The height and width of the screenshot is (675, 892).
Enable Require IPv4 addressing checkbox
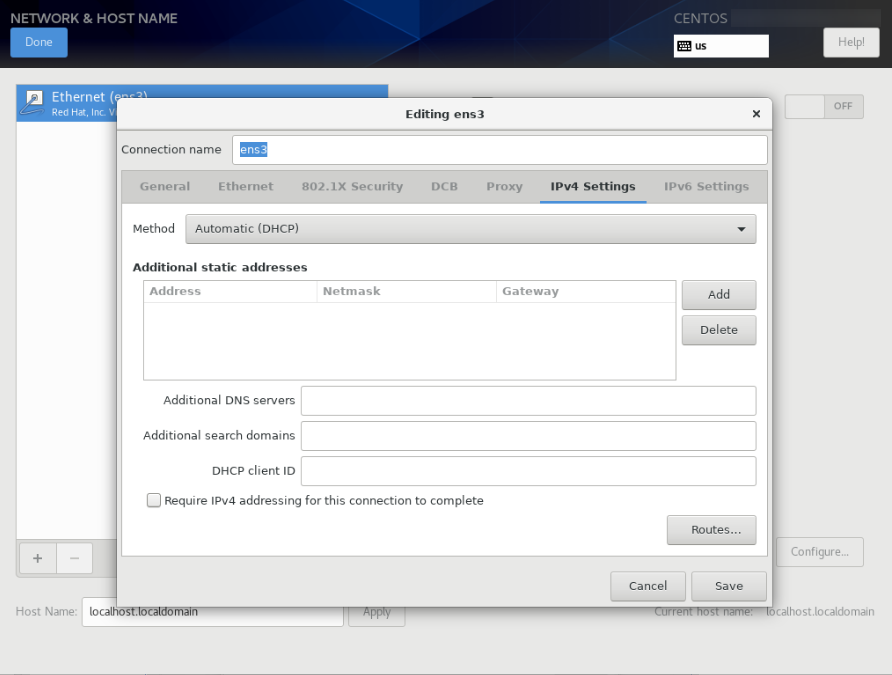[x=154, y=500]
